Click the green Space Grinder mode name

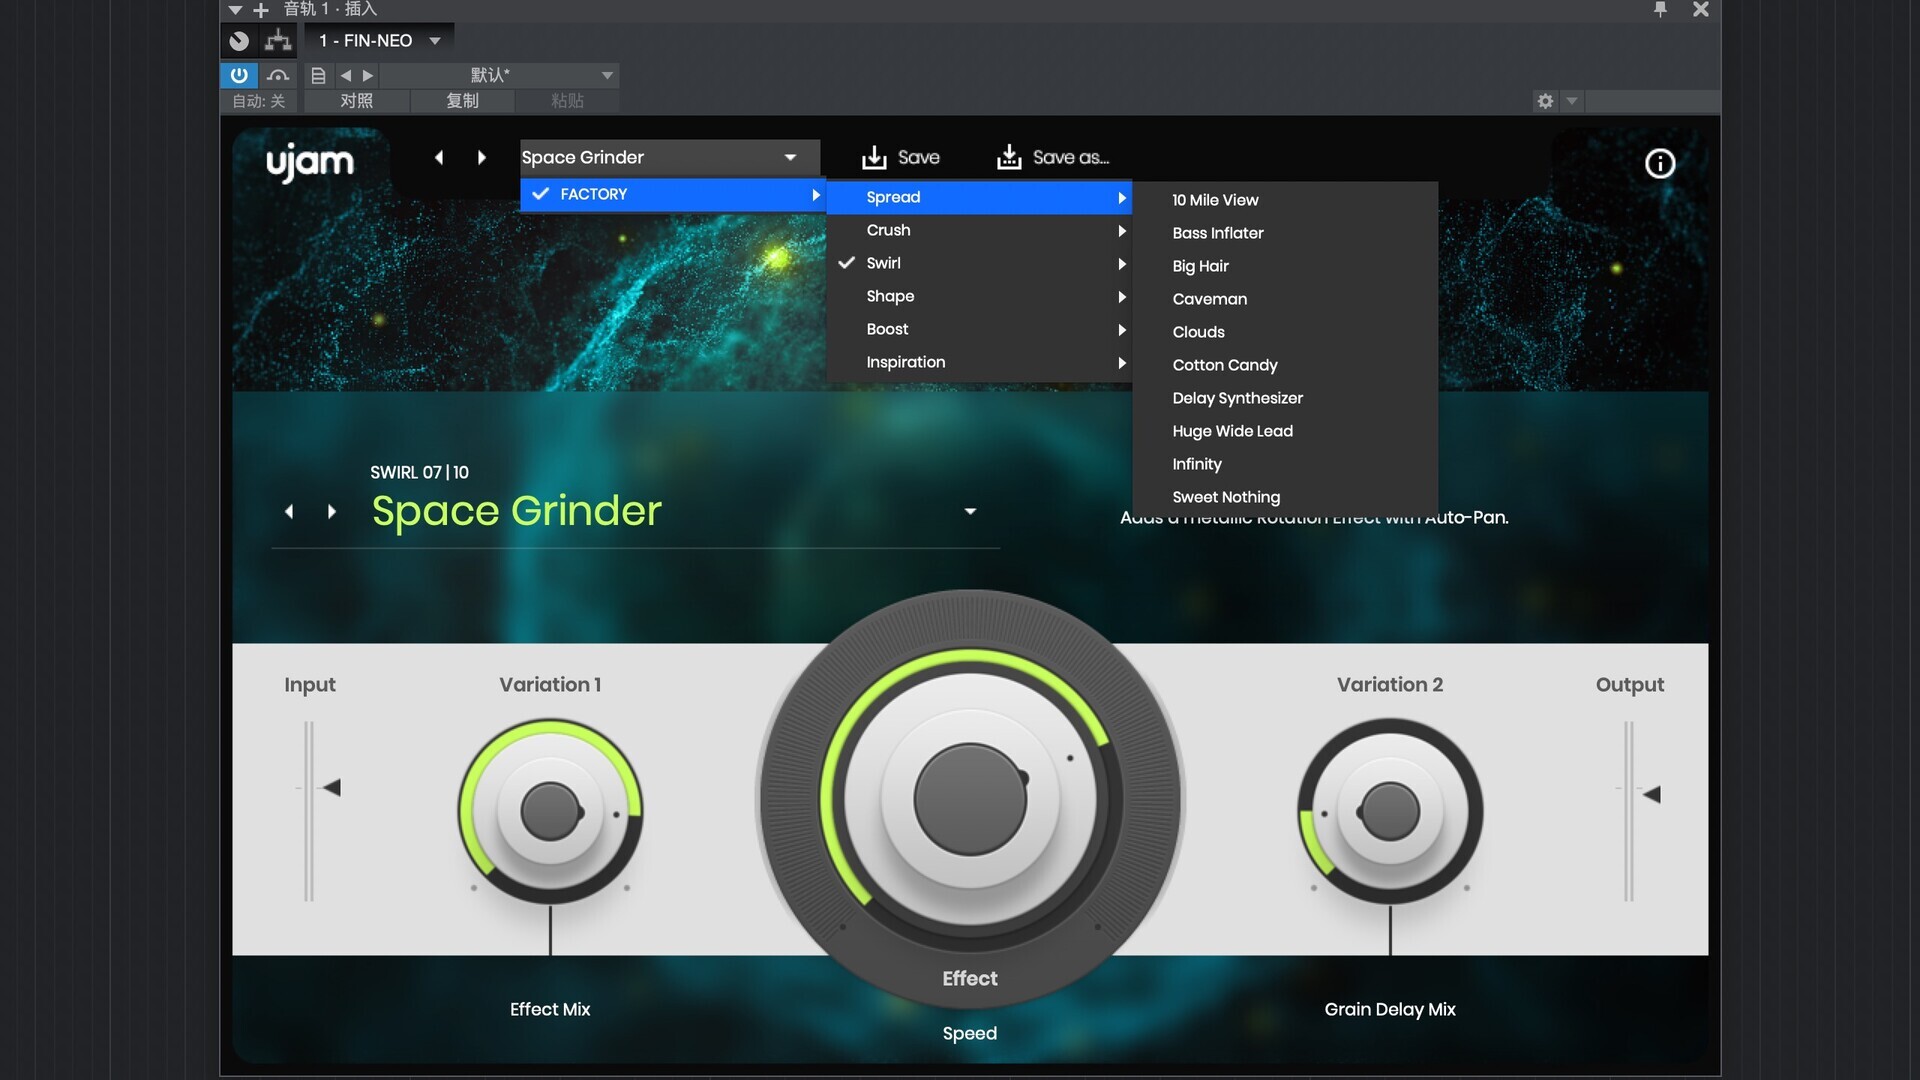(517, 511)
